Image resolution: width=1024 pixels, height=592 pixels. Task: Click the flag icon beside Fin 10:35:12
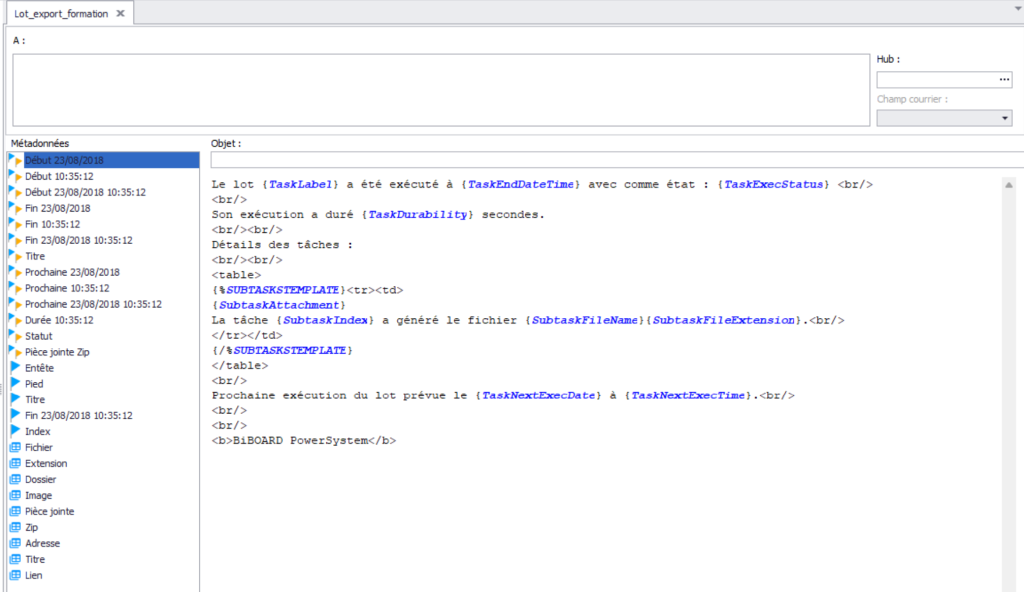pyautogui.click(x=15, y=223)
